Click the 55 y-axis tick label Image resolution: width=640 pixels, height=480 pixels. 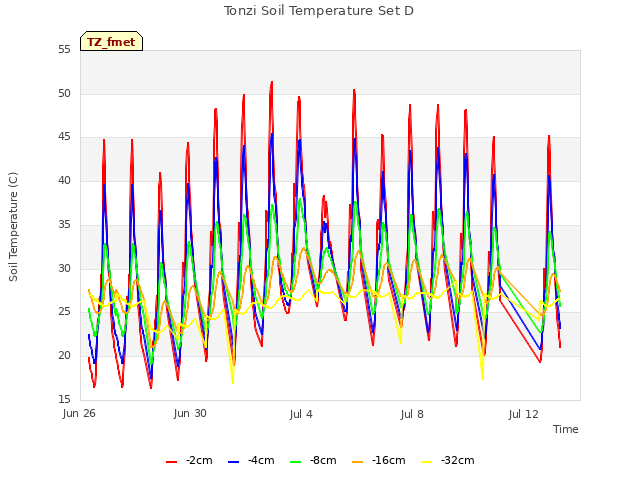pos(64,50)
